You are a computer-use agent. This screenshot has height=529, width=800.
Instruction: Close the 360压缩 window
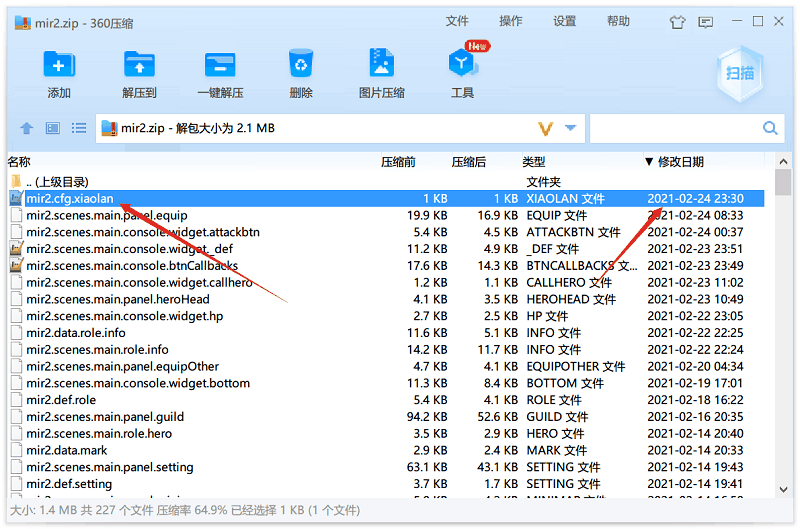coord(779,21)
